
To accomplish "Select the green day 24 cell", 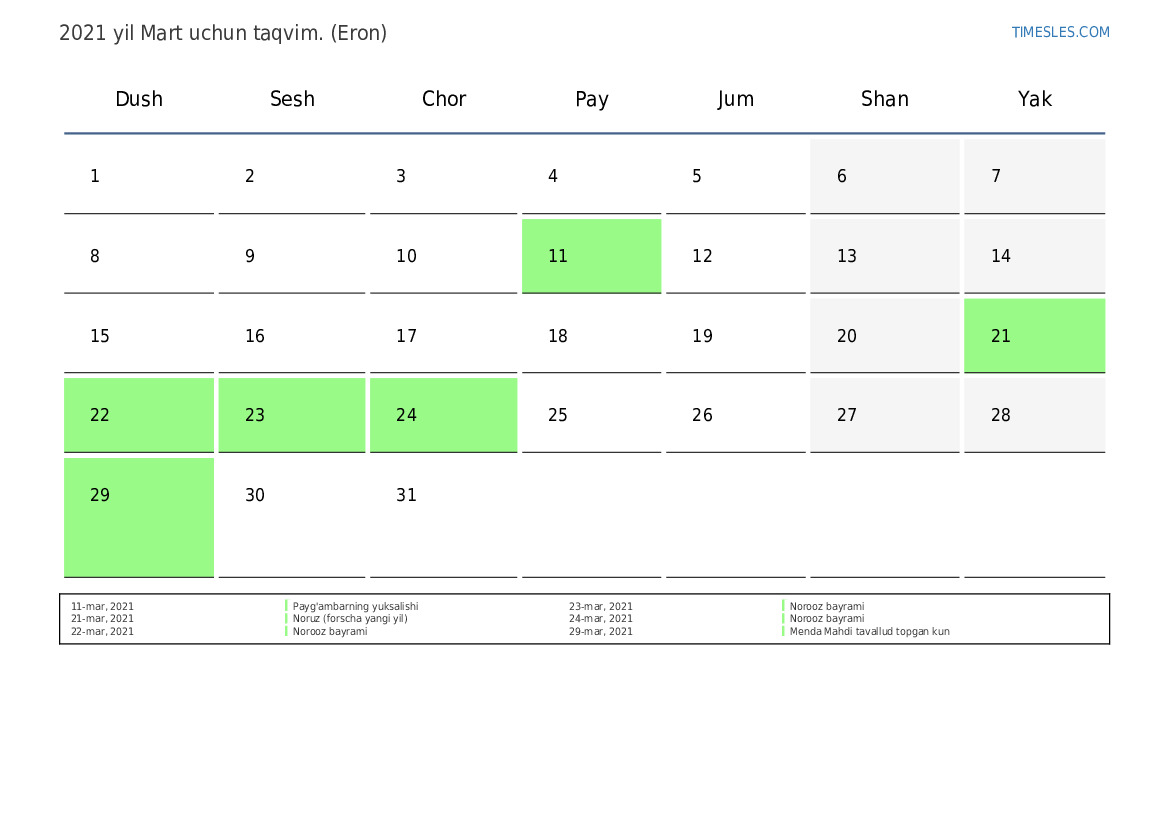I will click(443, 415).
